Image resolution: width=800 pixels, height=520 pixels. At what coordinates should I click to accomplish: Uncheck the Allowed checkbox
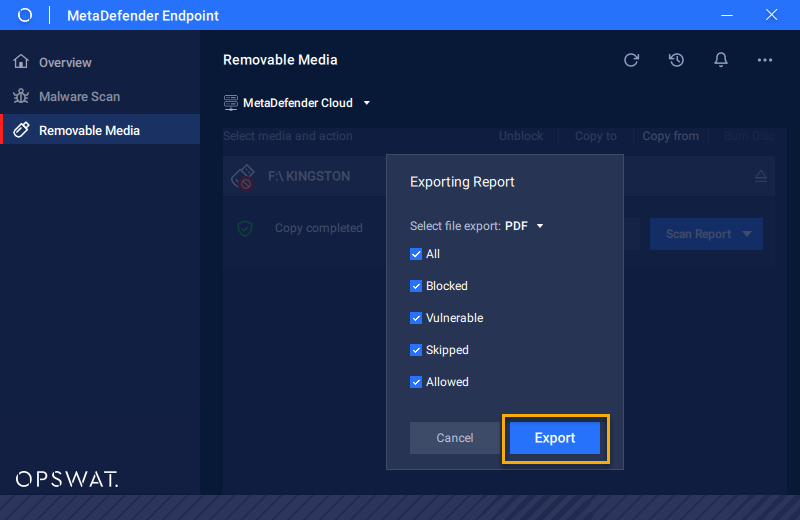tap(416, 382)
